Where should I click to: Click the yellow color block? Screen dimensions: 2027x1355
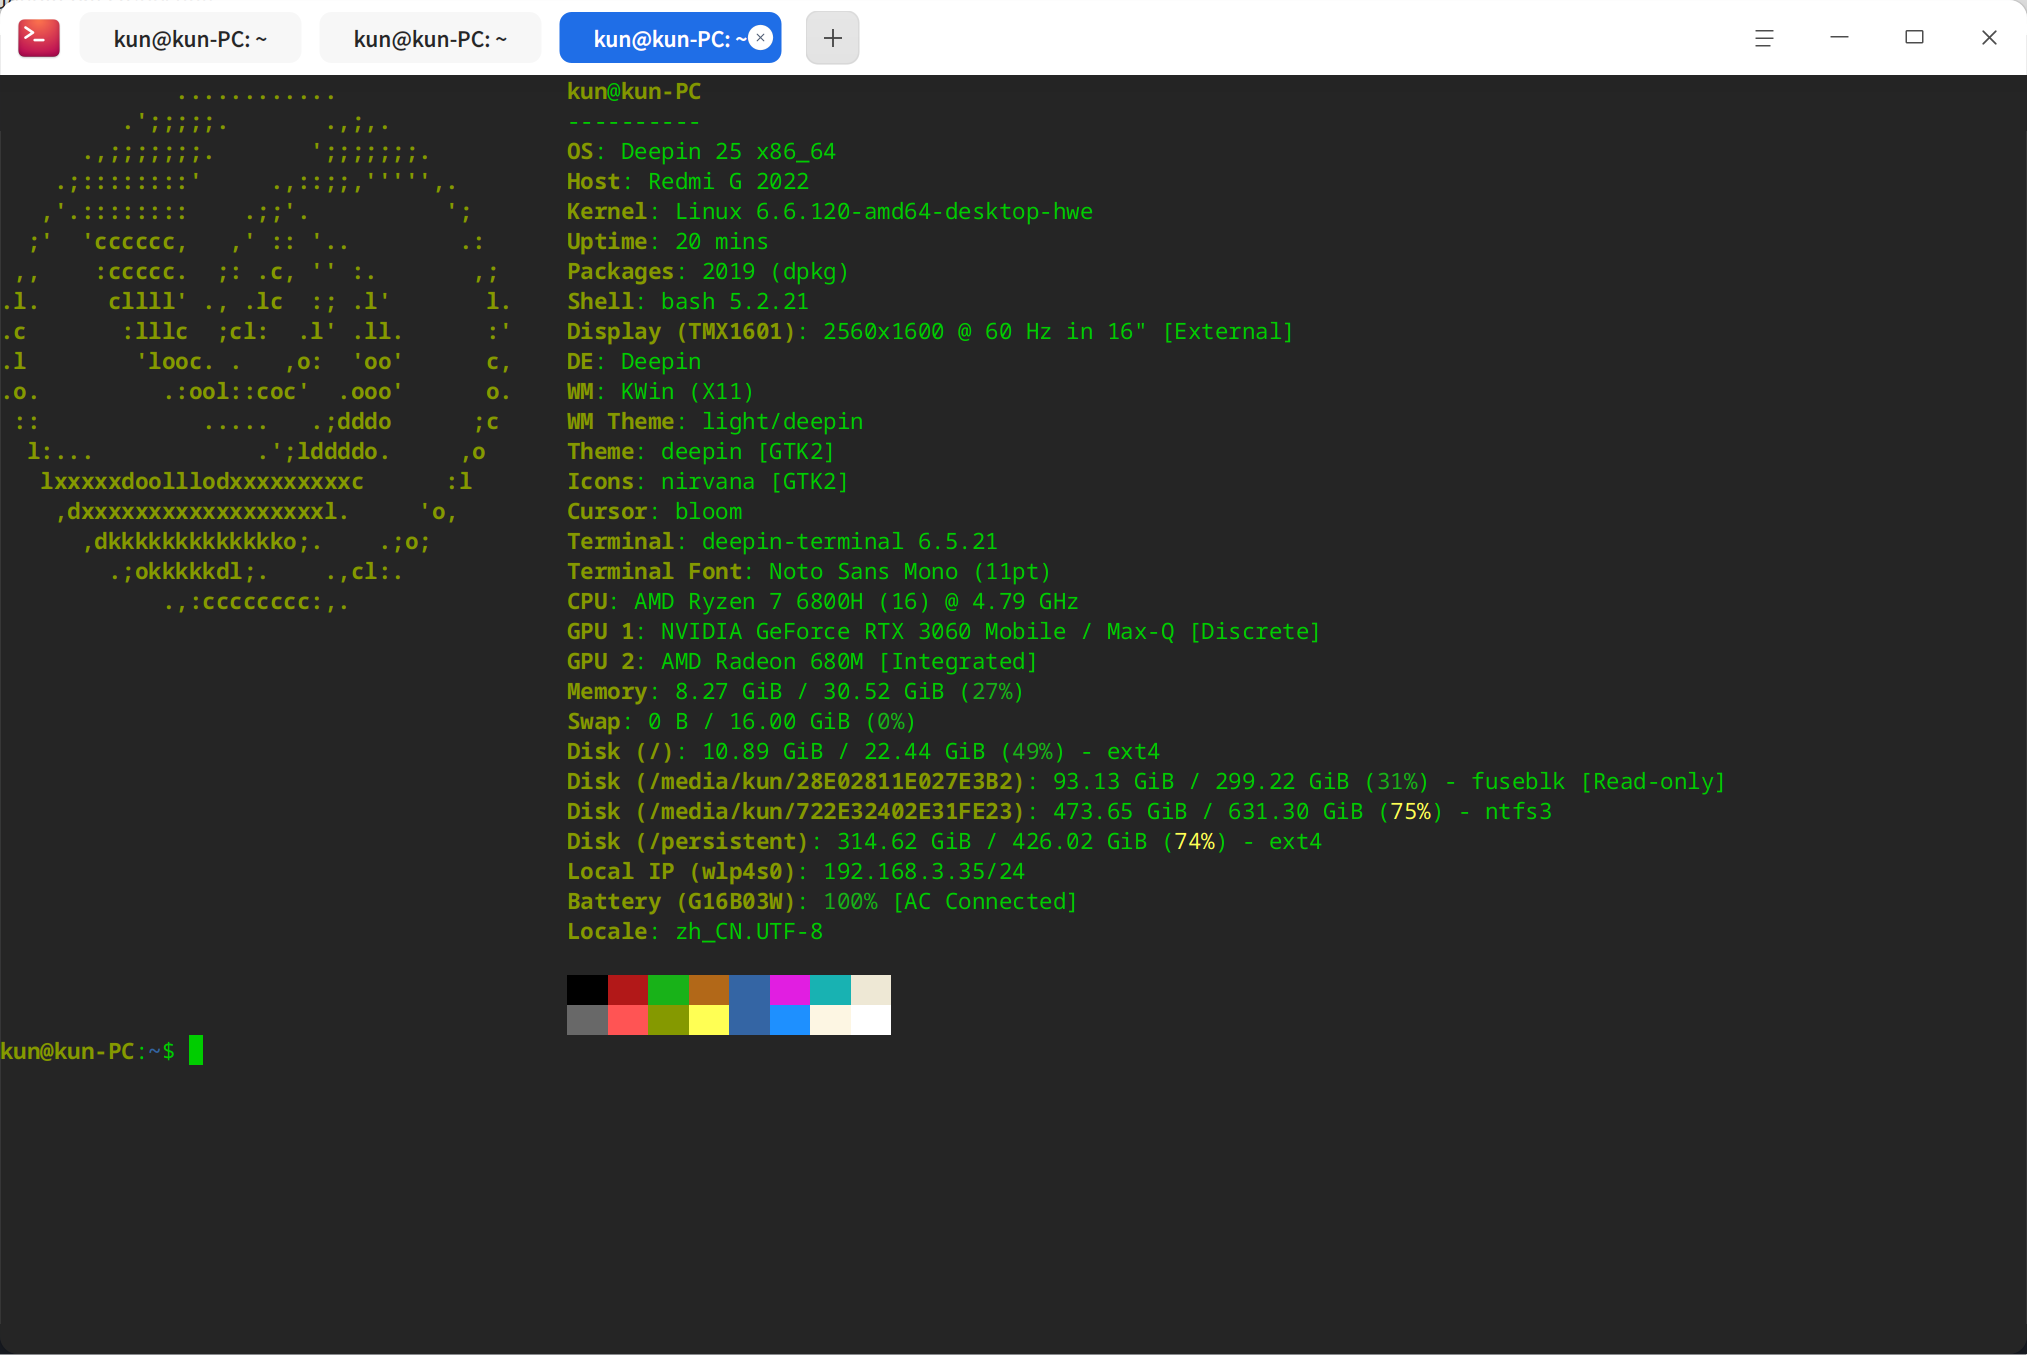pos(708,1020)
